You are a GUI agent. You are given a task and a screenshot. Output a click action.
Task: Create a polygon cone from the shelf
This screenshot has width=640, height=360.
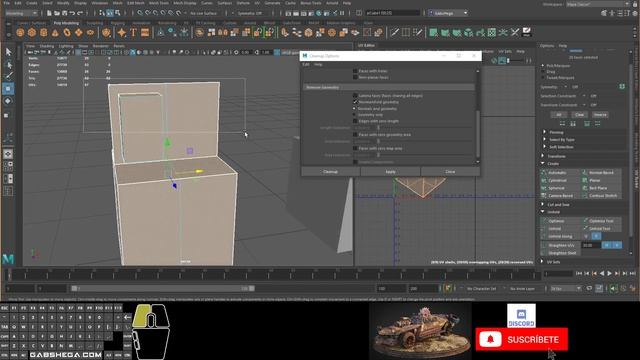pyautogui.click(x=55, y=33)
